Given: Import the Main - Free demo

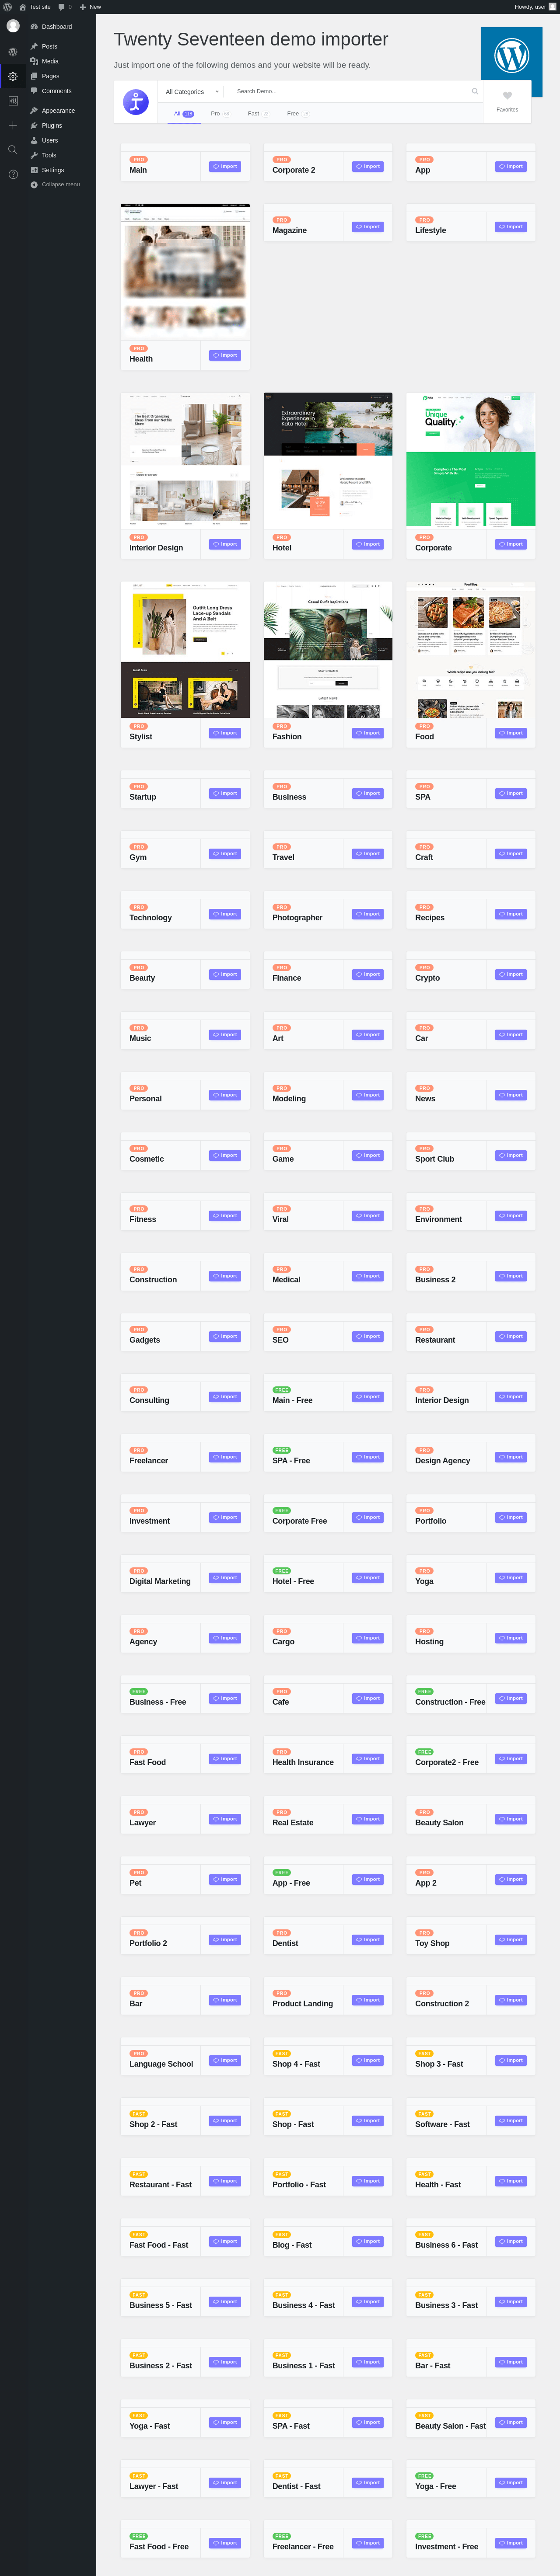Looking at the screenshot, I should pyautogui.click(x=368, y=1396).
